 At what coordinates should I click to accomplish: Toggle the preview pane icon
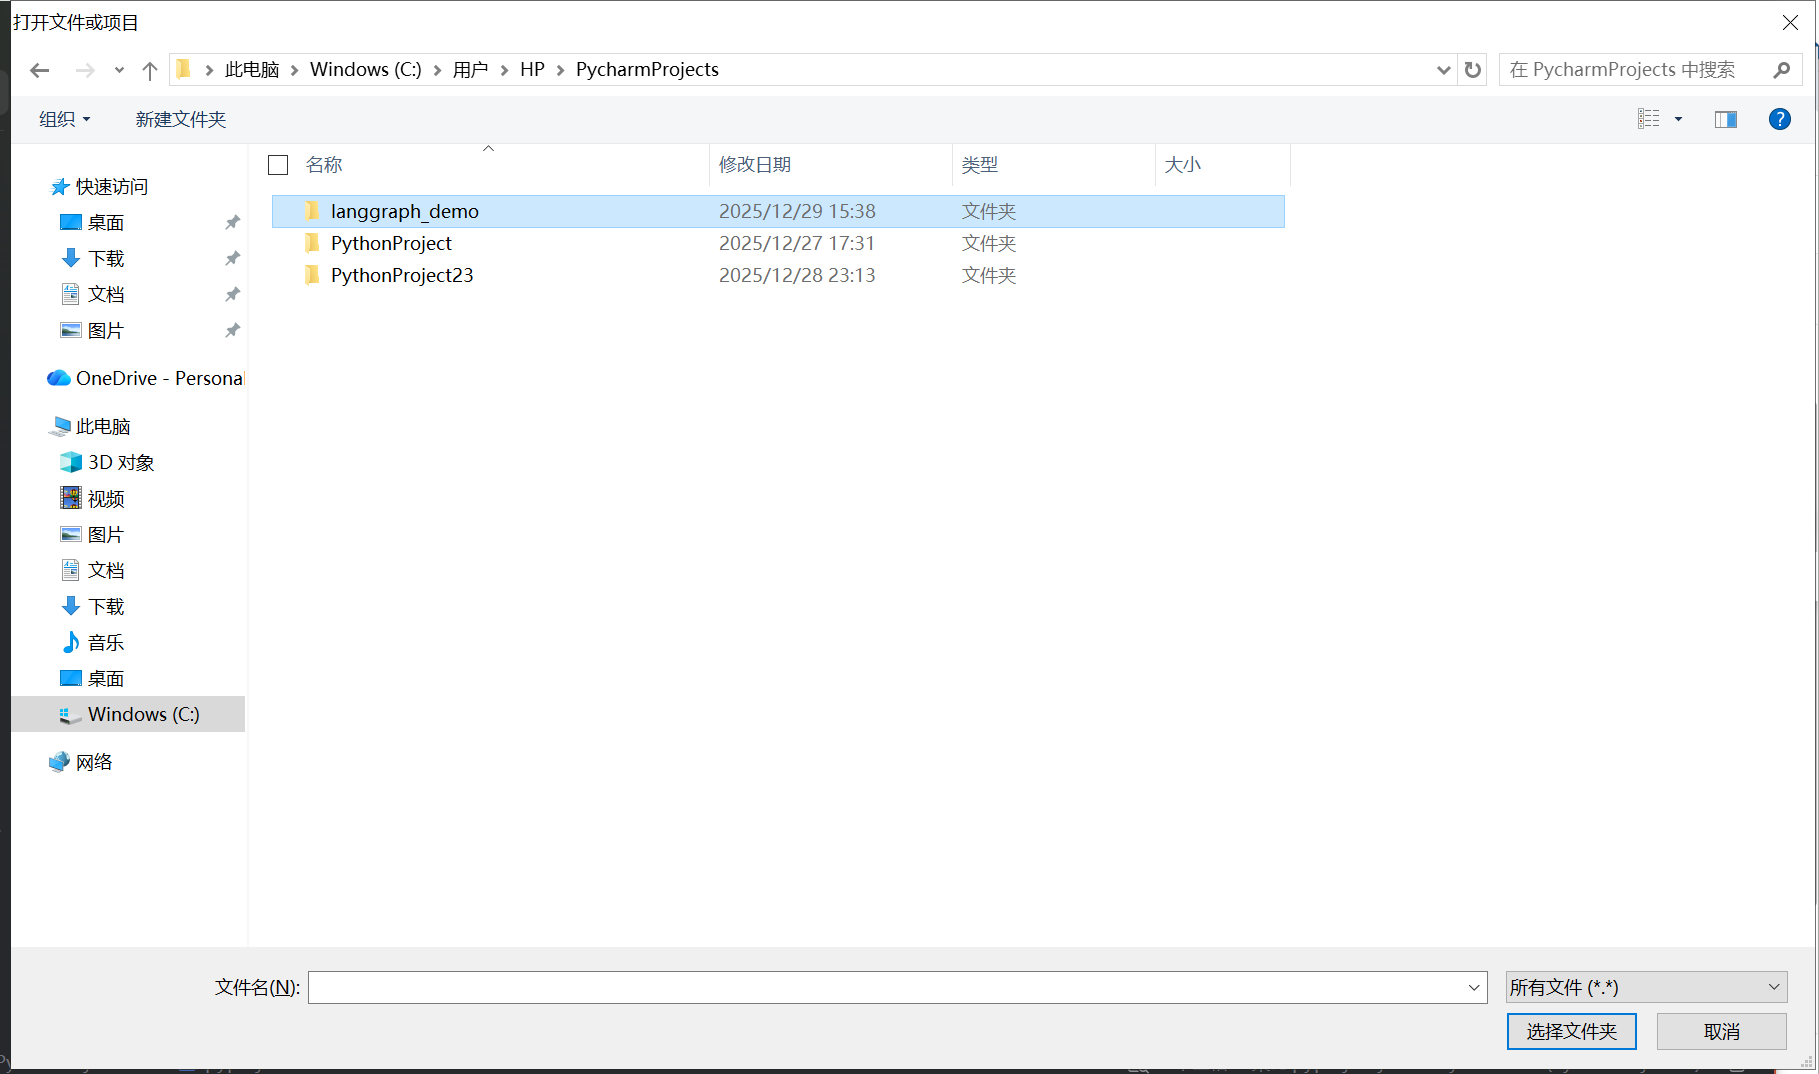point(1726,119)
